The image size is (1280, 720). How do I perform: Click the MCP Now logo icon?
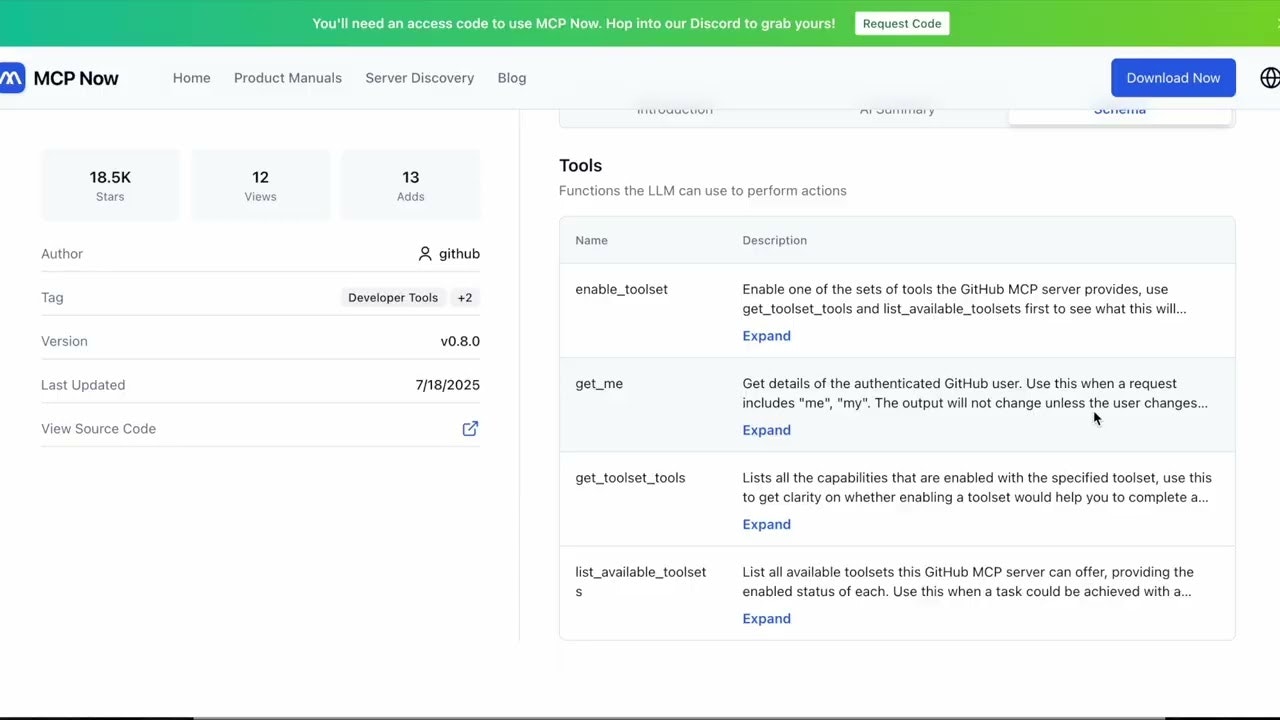(11, 78)
